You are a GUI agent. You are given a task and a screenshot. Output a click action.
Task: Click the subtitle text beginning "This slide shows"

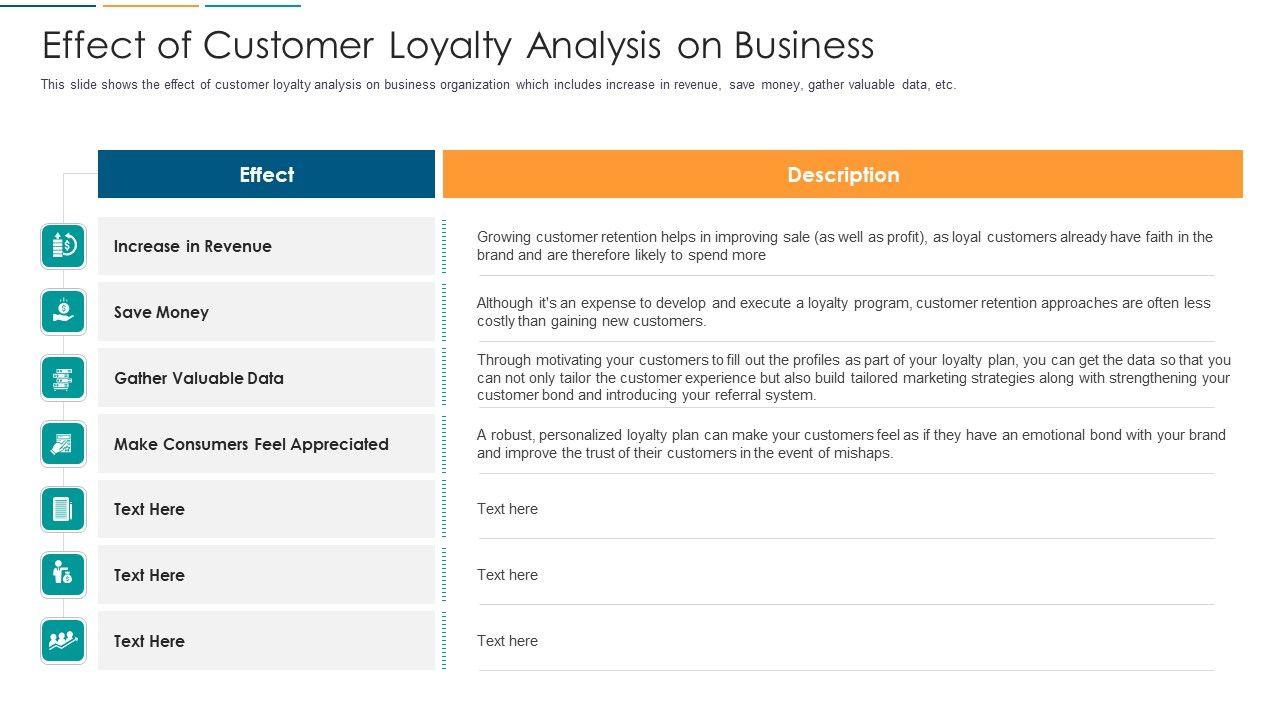click(498, 85)
